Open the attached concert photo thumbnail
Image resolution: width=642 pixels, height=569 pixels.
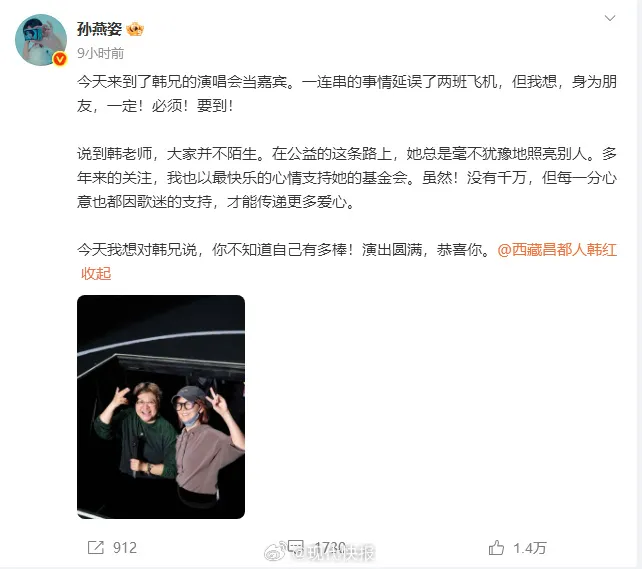[161, 407]
